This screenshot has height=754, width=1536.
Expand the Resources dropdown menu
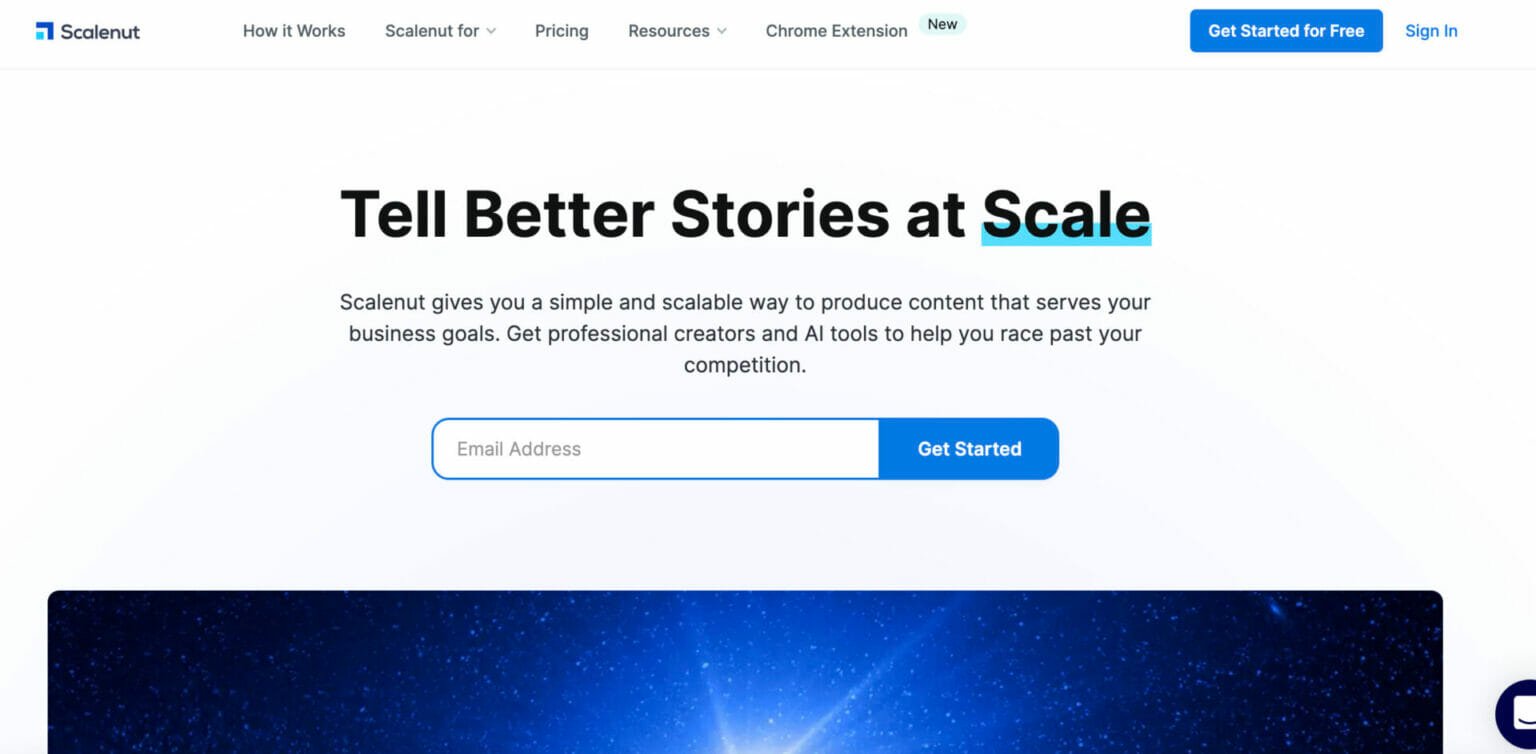coord(668,31)
